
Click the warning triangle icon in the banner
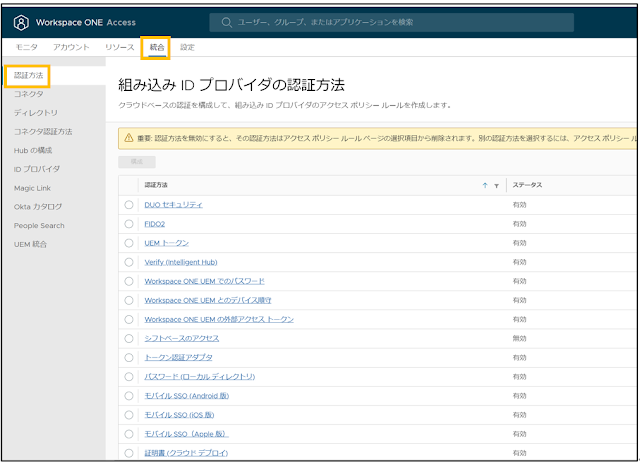point(129,138)
